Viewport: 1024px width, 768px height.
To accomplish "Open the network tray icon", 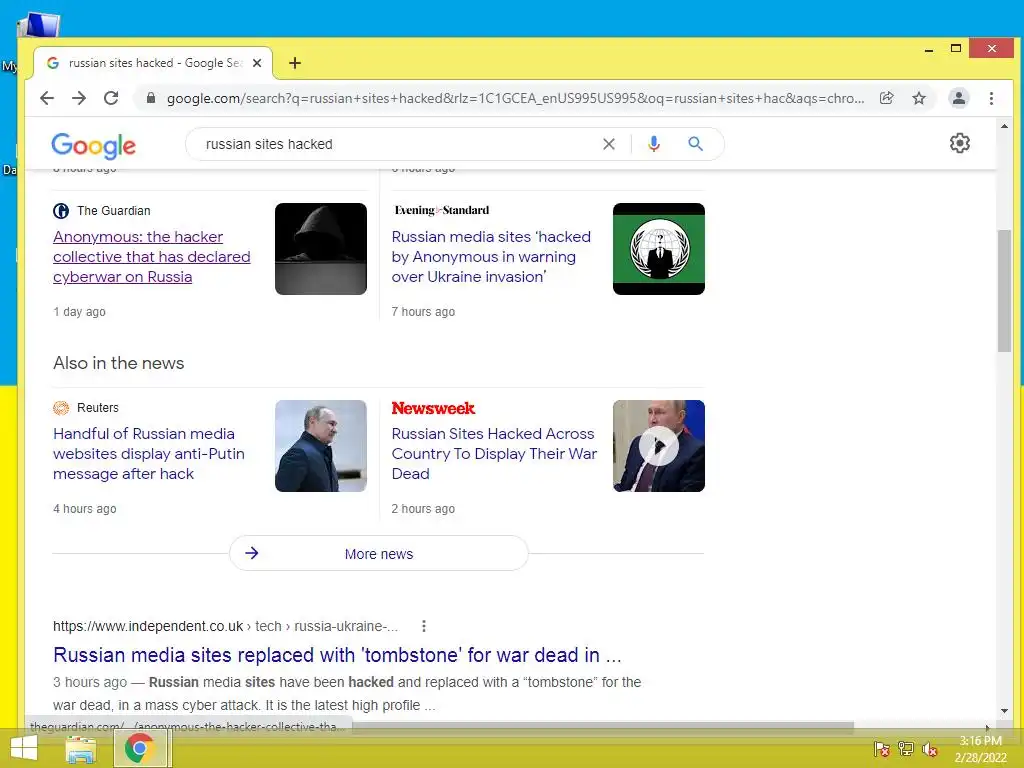I will coord(906,748).
